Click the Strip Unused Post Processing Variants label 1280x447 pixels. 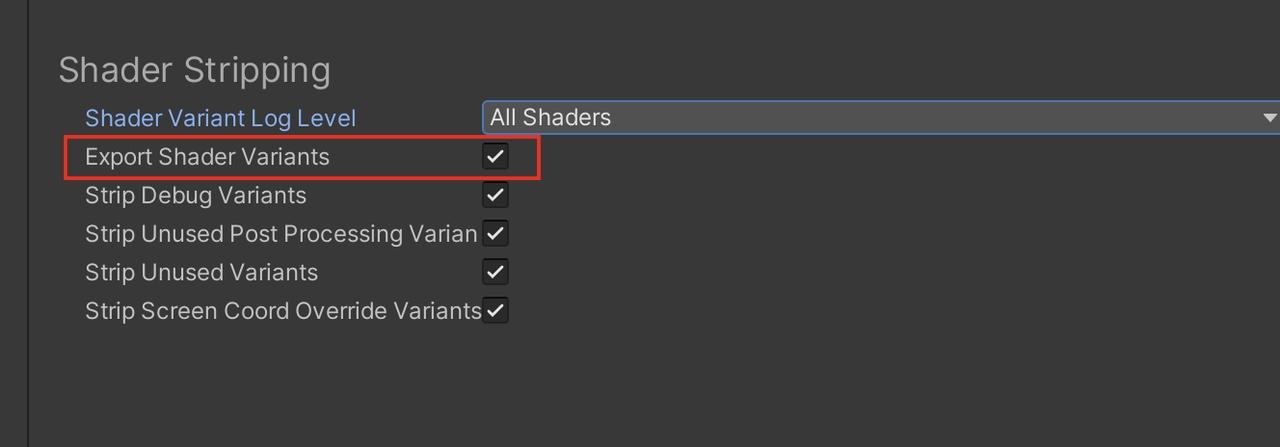point(281,234)
